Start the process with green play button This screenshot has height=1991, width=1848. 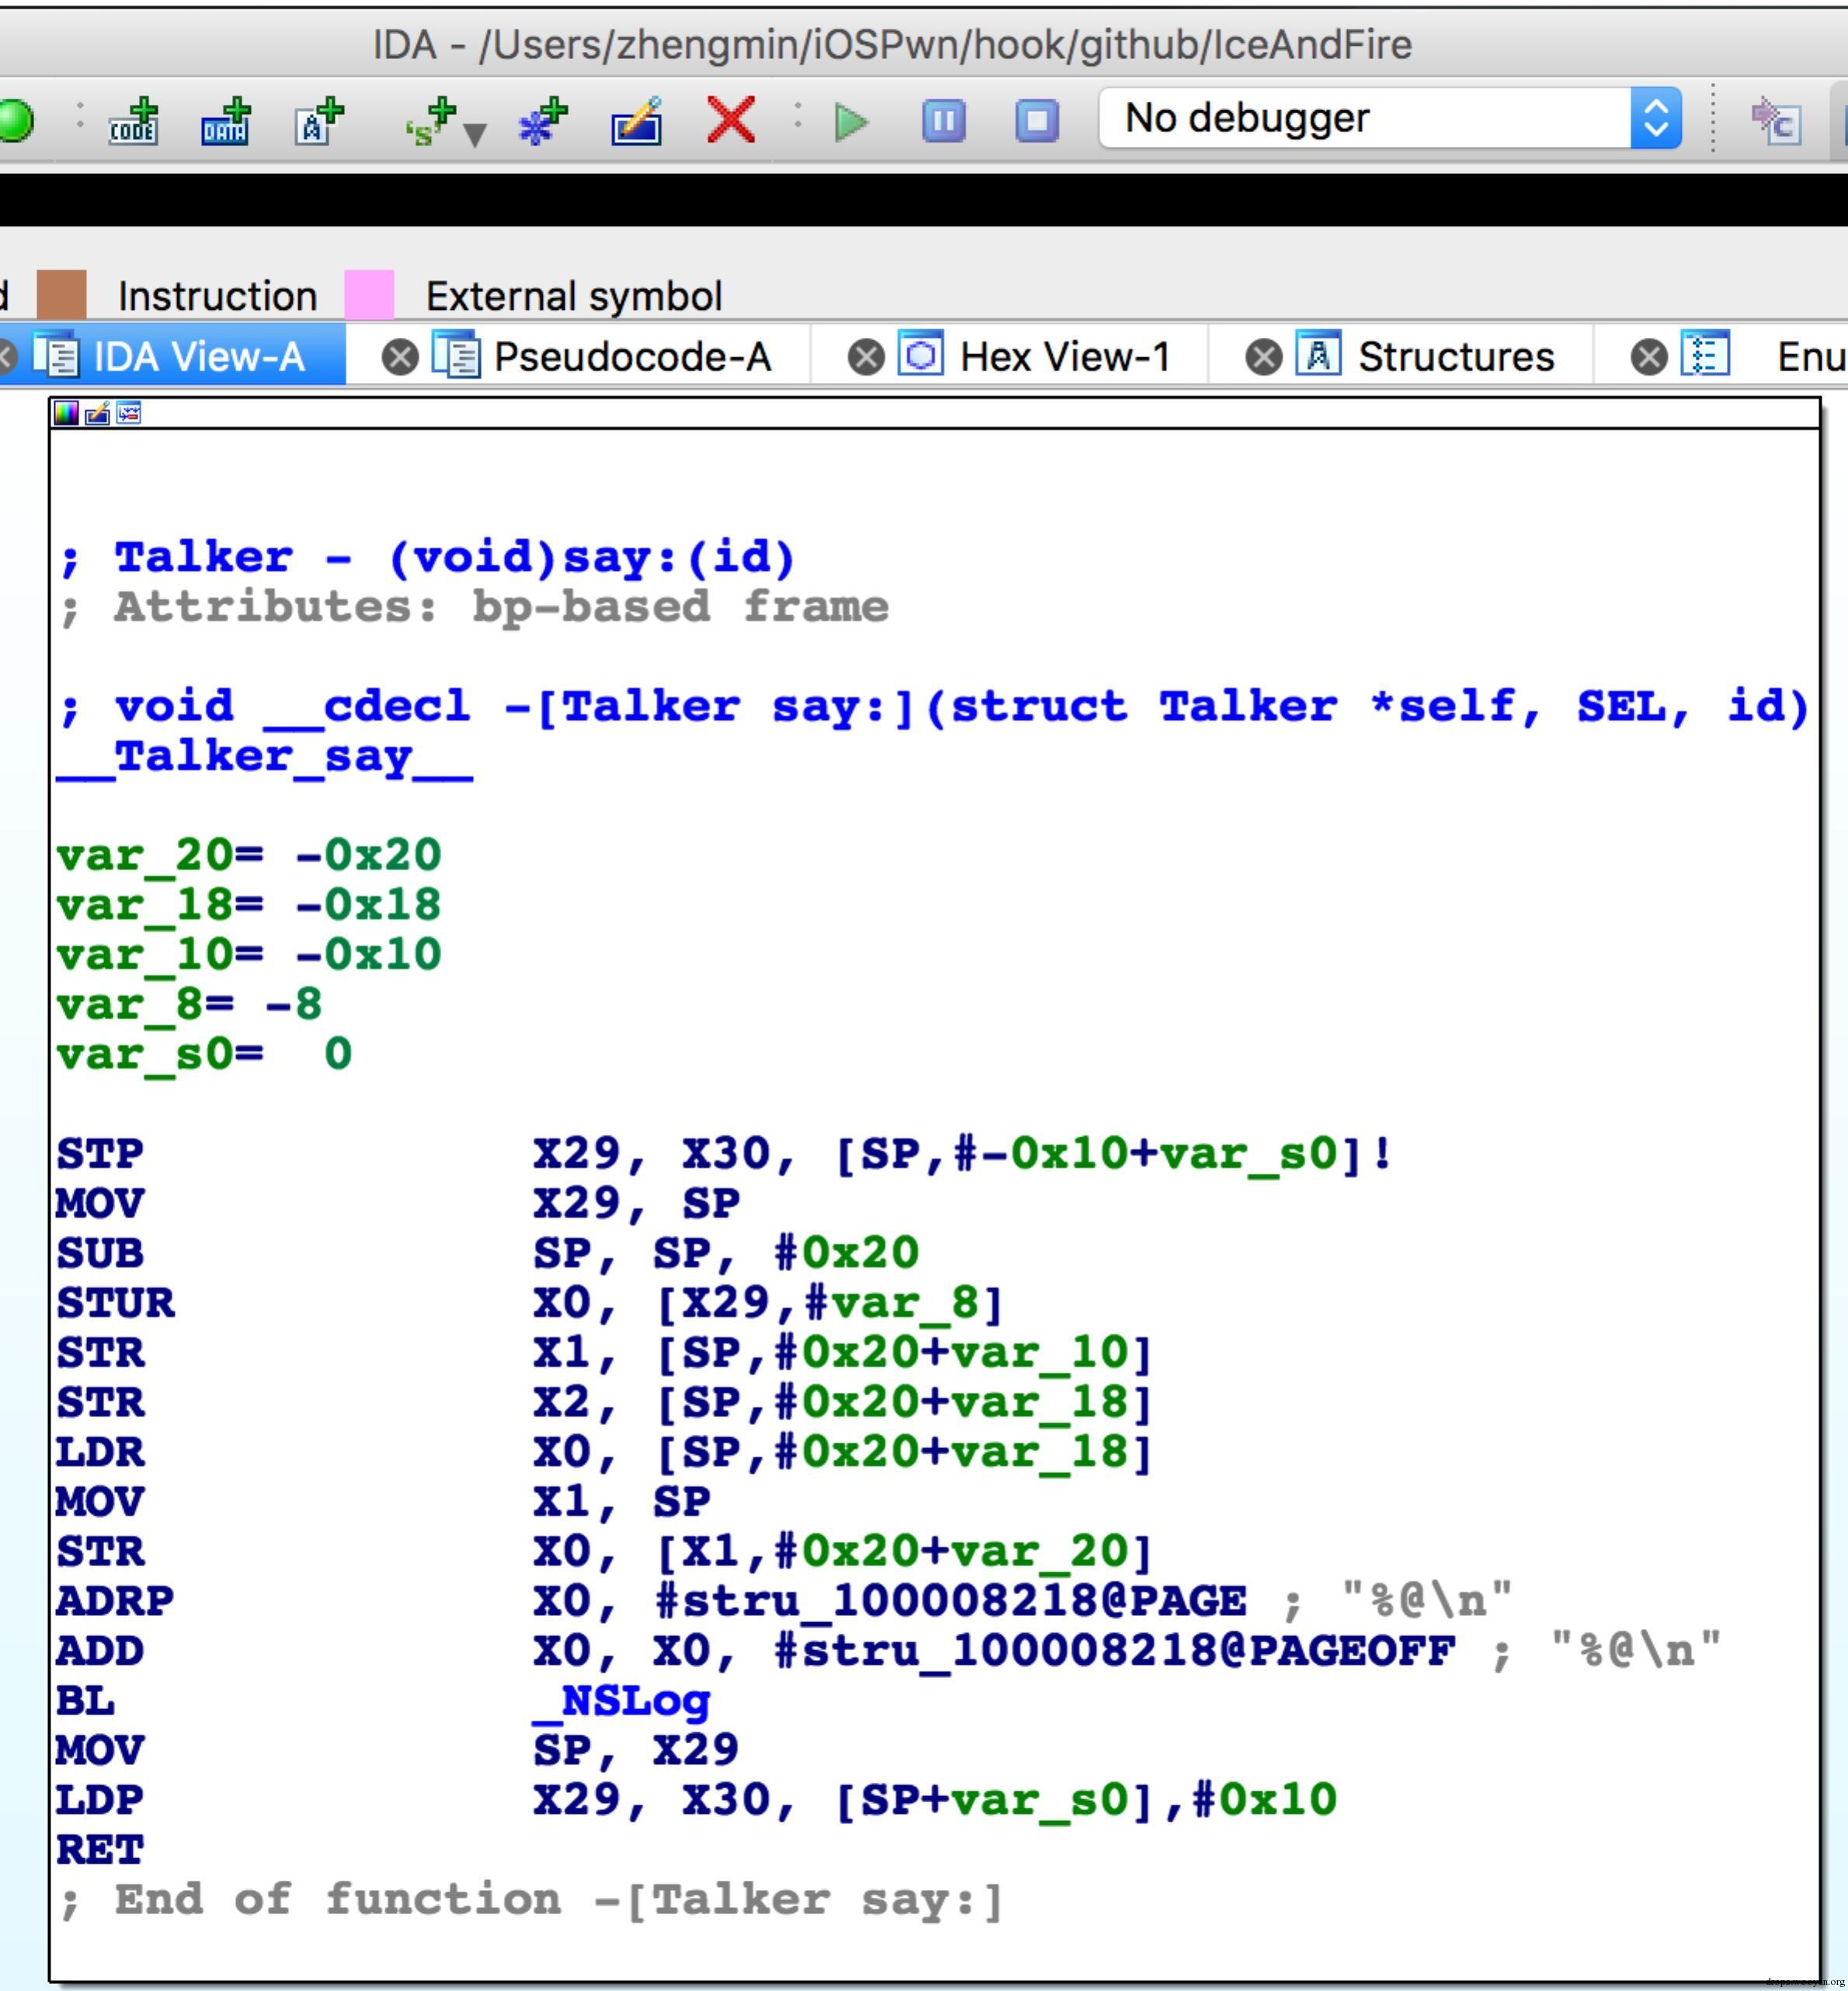[851, 122]
